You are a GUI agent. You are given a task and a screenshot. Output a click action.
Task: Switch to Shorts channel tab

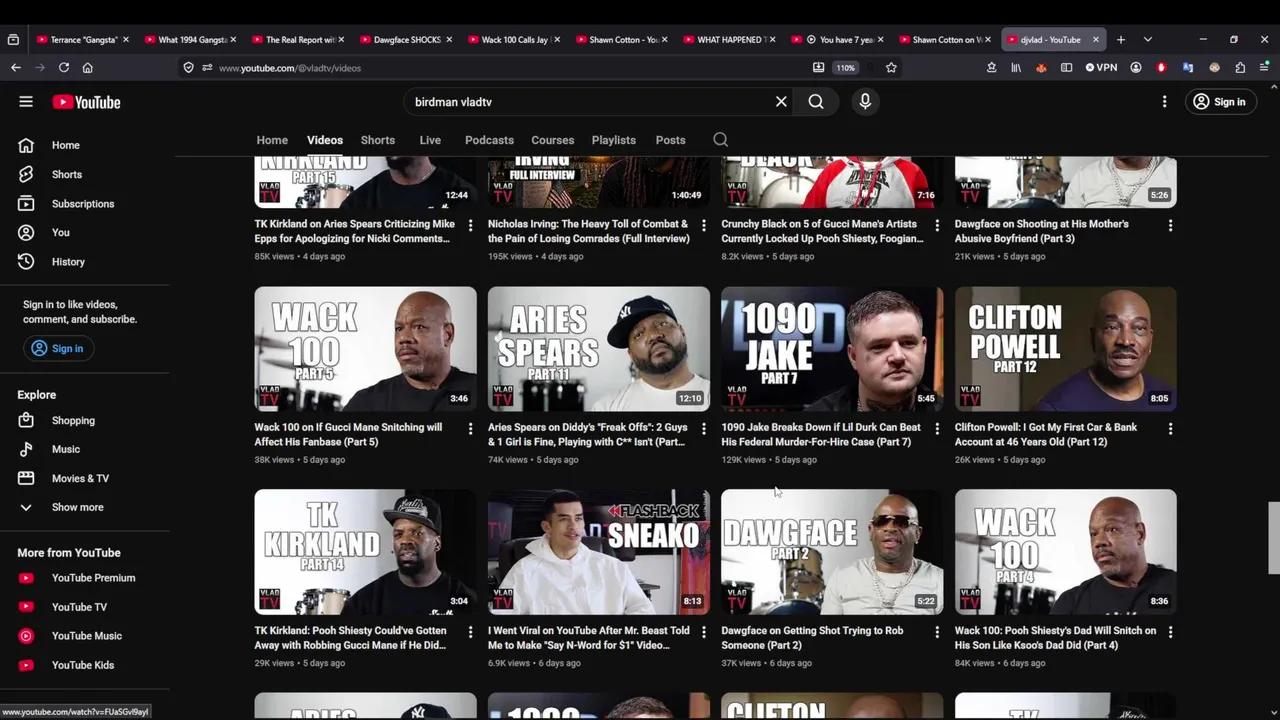pos(378,140)
